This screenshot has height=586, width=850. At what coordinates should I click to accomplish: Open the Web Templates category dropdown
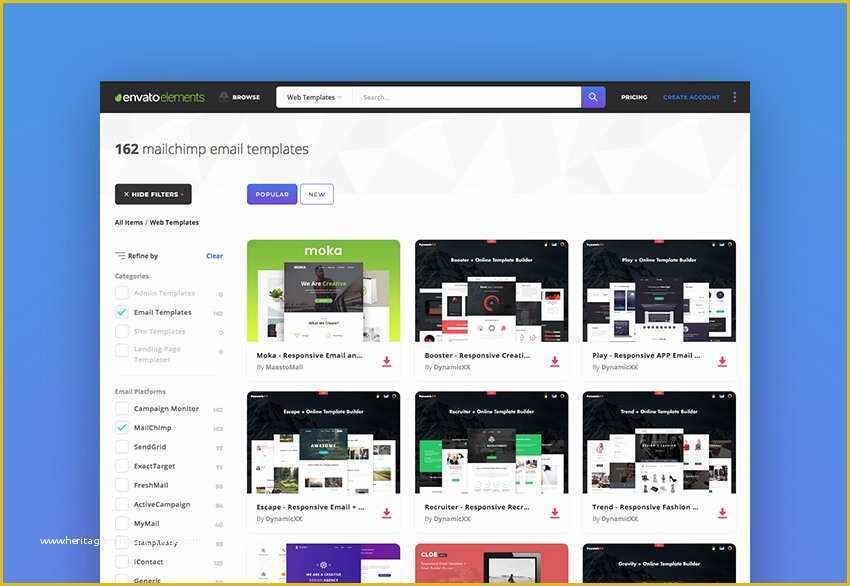click(314, 98)
